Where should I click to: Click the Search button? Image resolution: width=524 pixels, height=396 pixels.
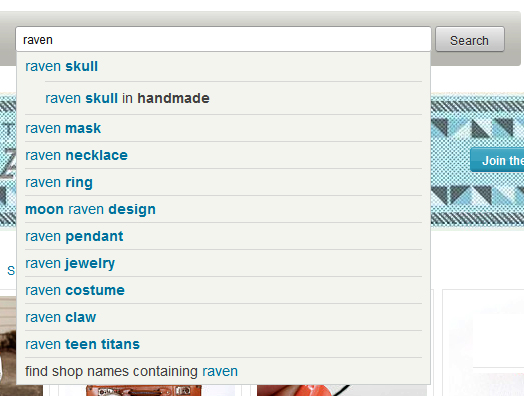tap(470, 40)
